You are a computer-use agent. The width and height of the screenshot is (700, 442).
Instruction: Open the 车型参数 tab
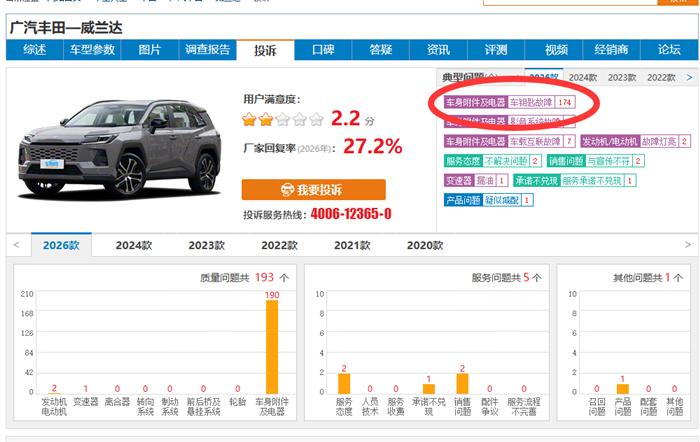91,50
